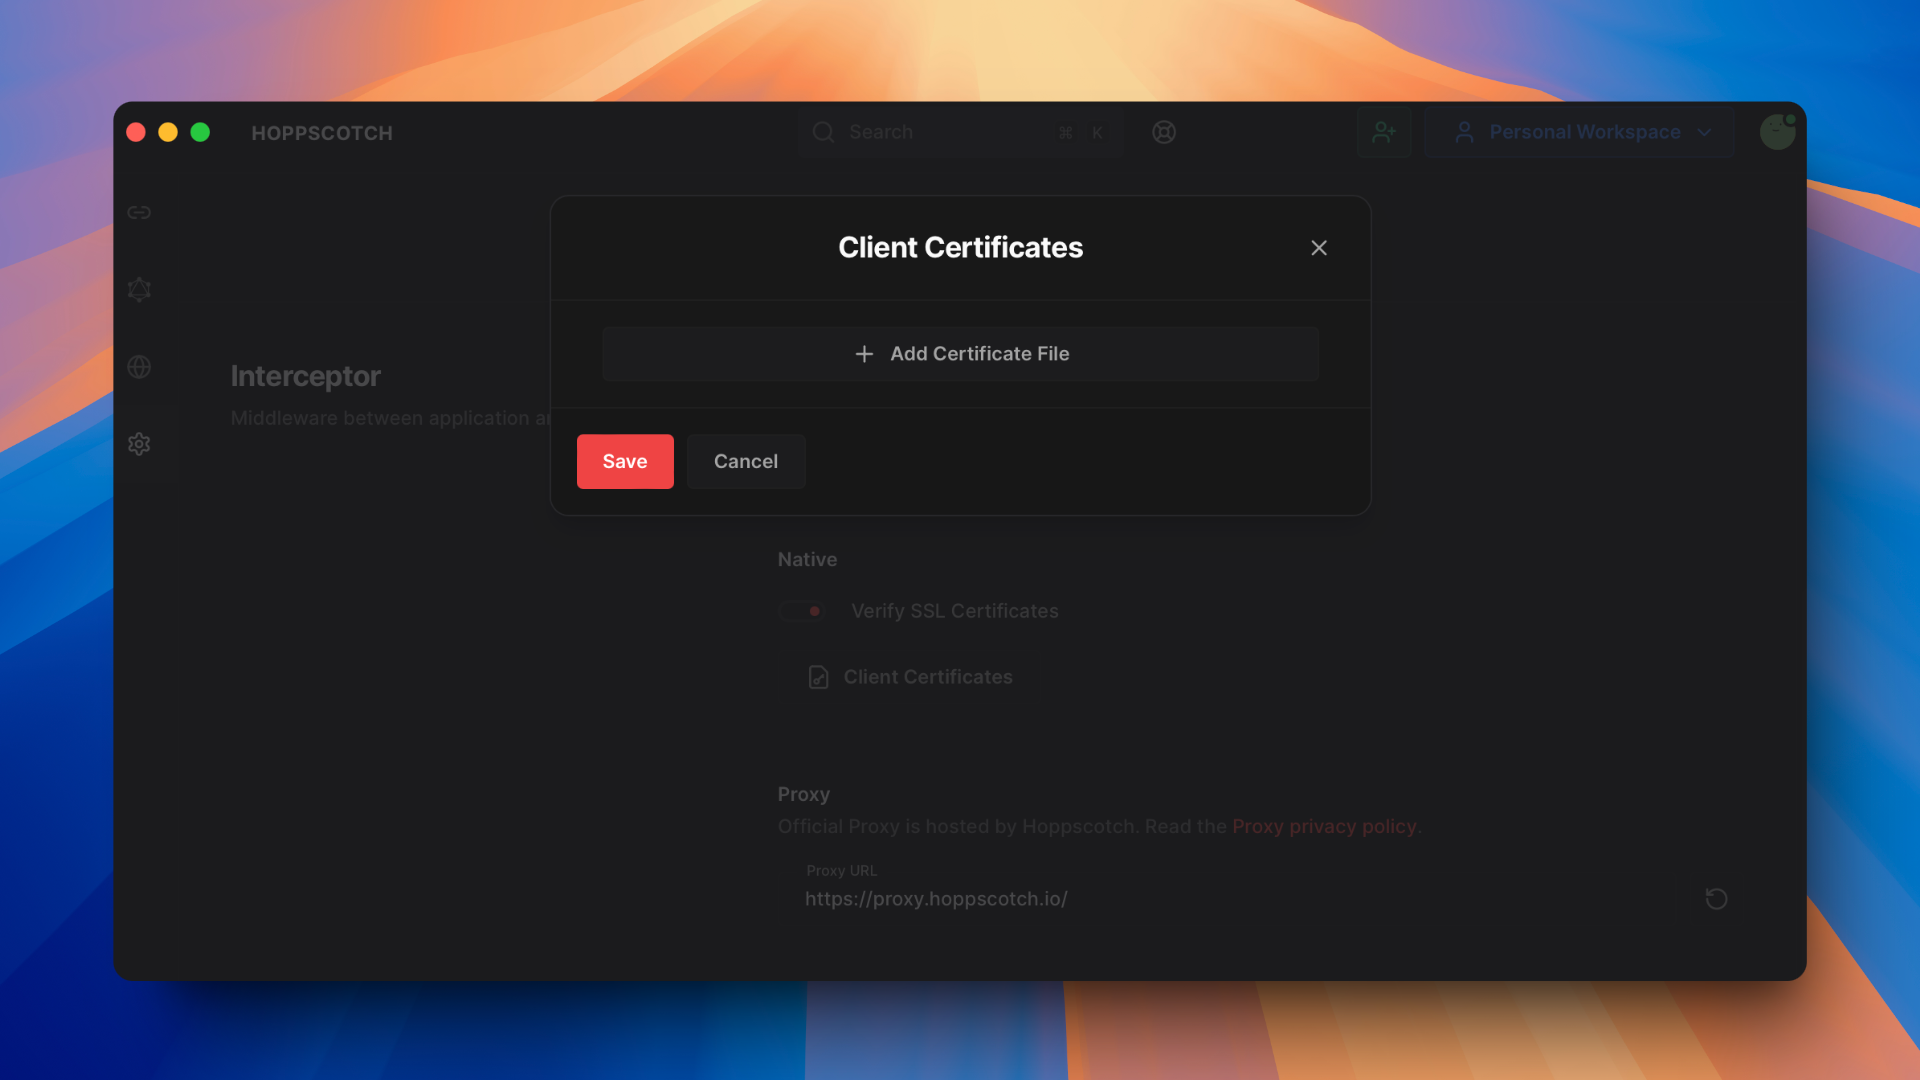Open Client Certificates from the Native section
This screenshot has height=1080, width=1920.
pos(927,677)
